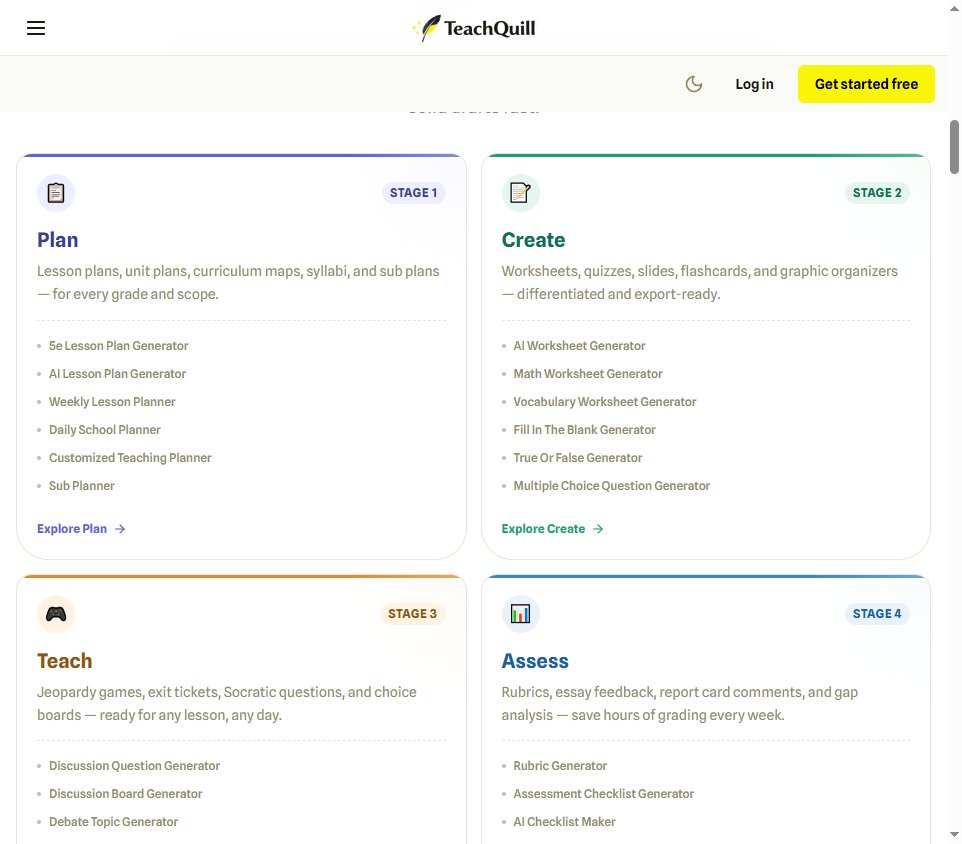The image size is (962, 844).
Task: Open AI Lesson Plan Generator
Action: (117, 374)
